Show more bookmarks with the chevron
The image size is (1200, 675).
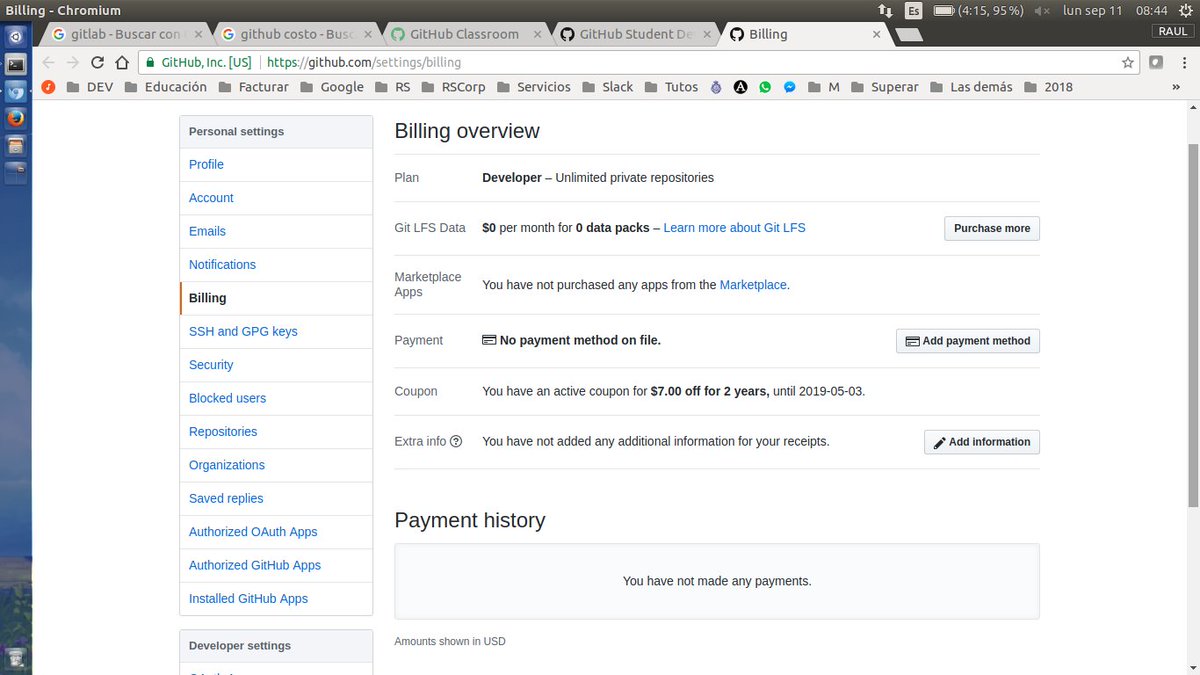[1176, 87]
